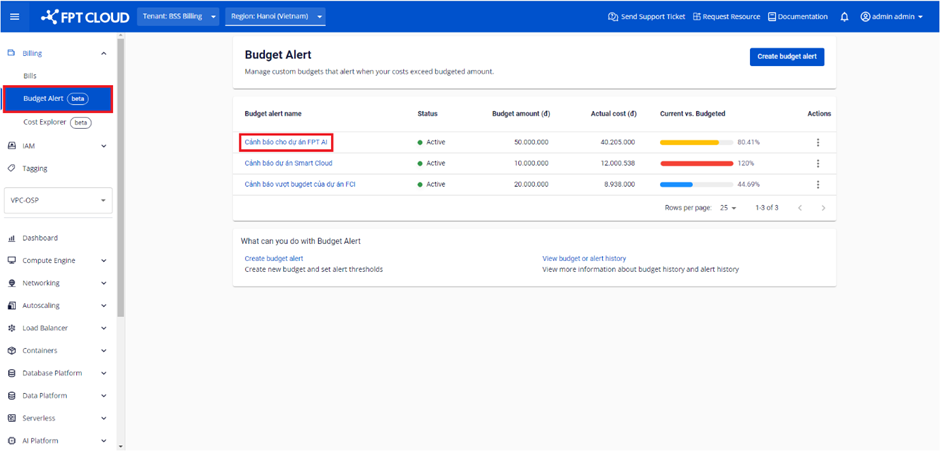Select Cost Explorer in sidebar
The image size is (940, 451).
pyautogui.click(x=45, y=122)
